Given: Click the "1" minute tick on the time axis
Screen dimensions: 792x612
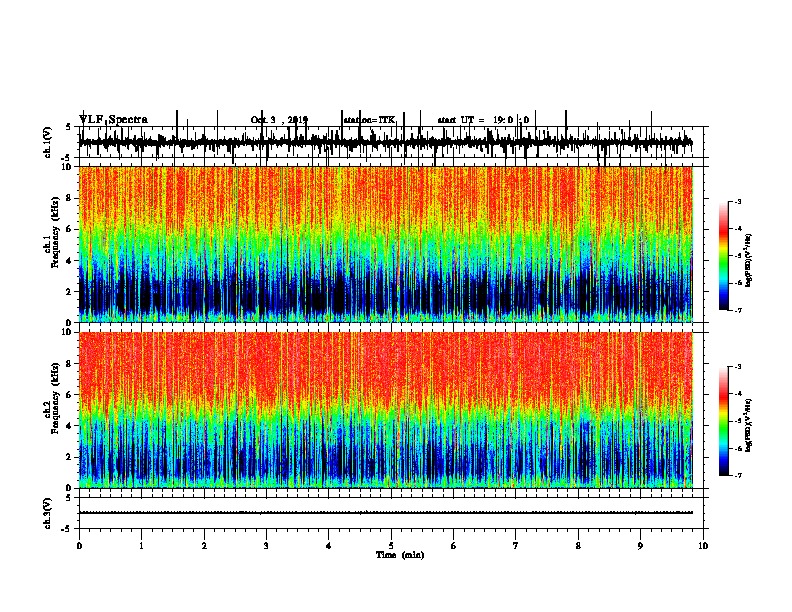Looking at the screenshot, I should pos(141,546).
